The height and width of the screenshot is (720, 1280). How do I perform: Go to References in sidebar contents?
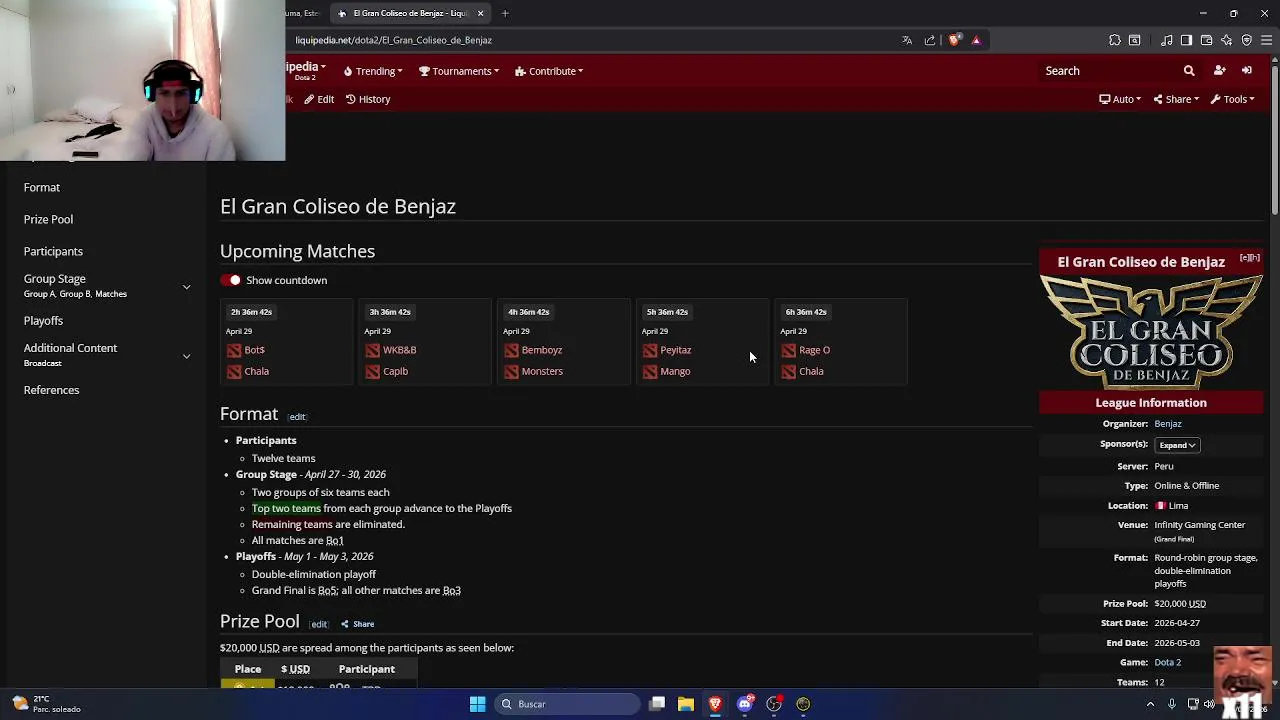click(x=51, y=390)
